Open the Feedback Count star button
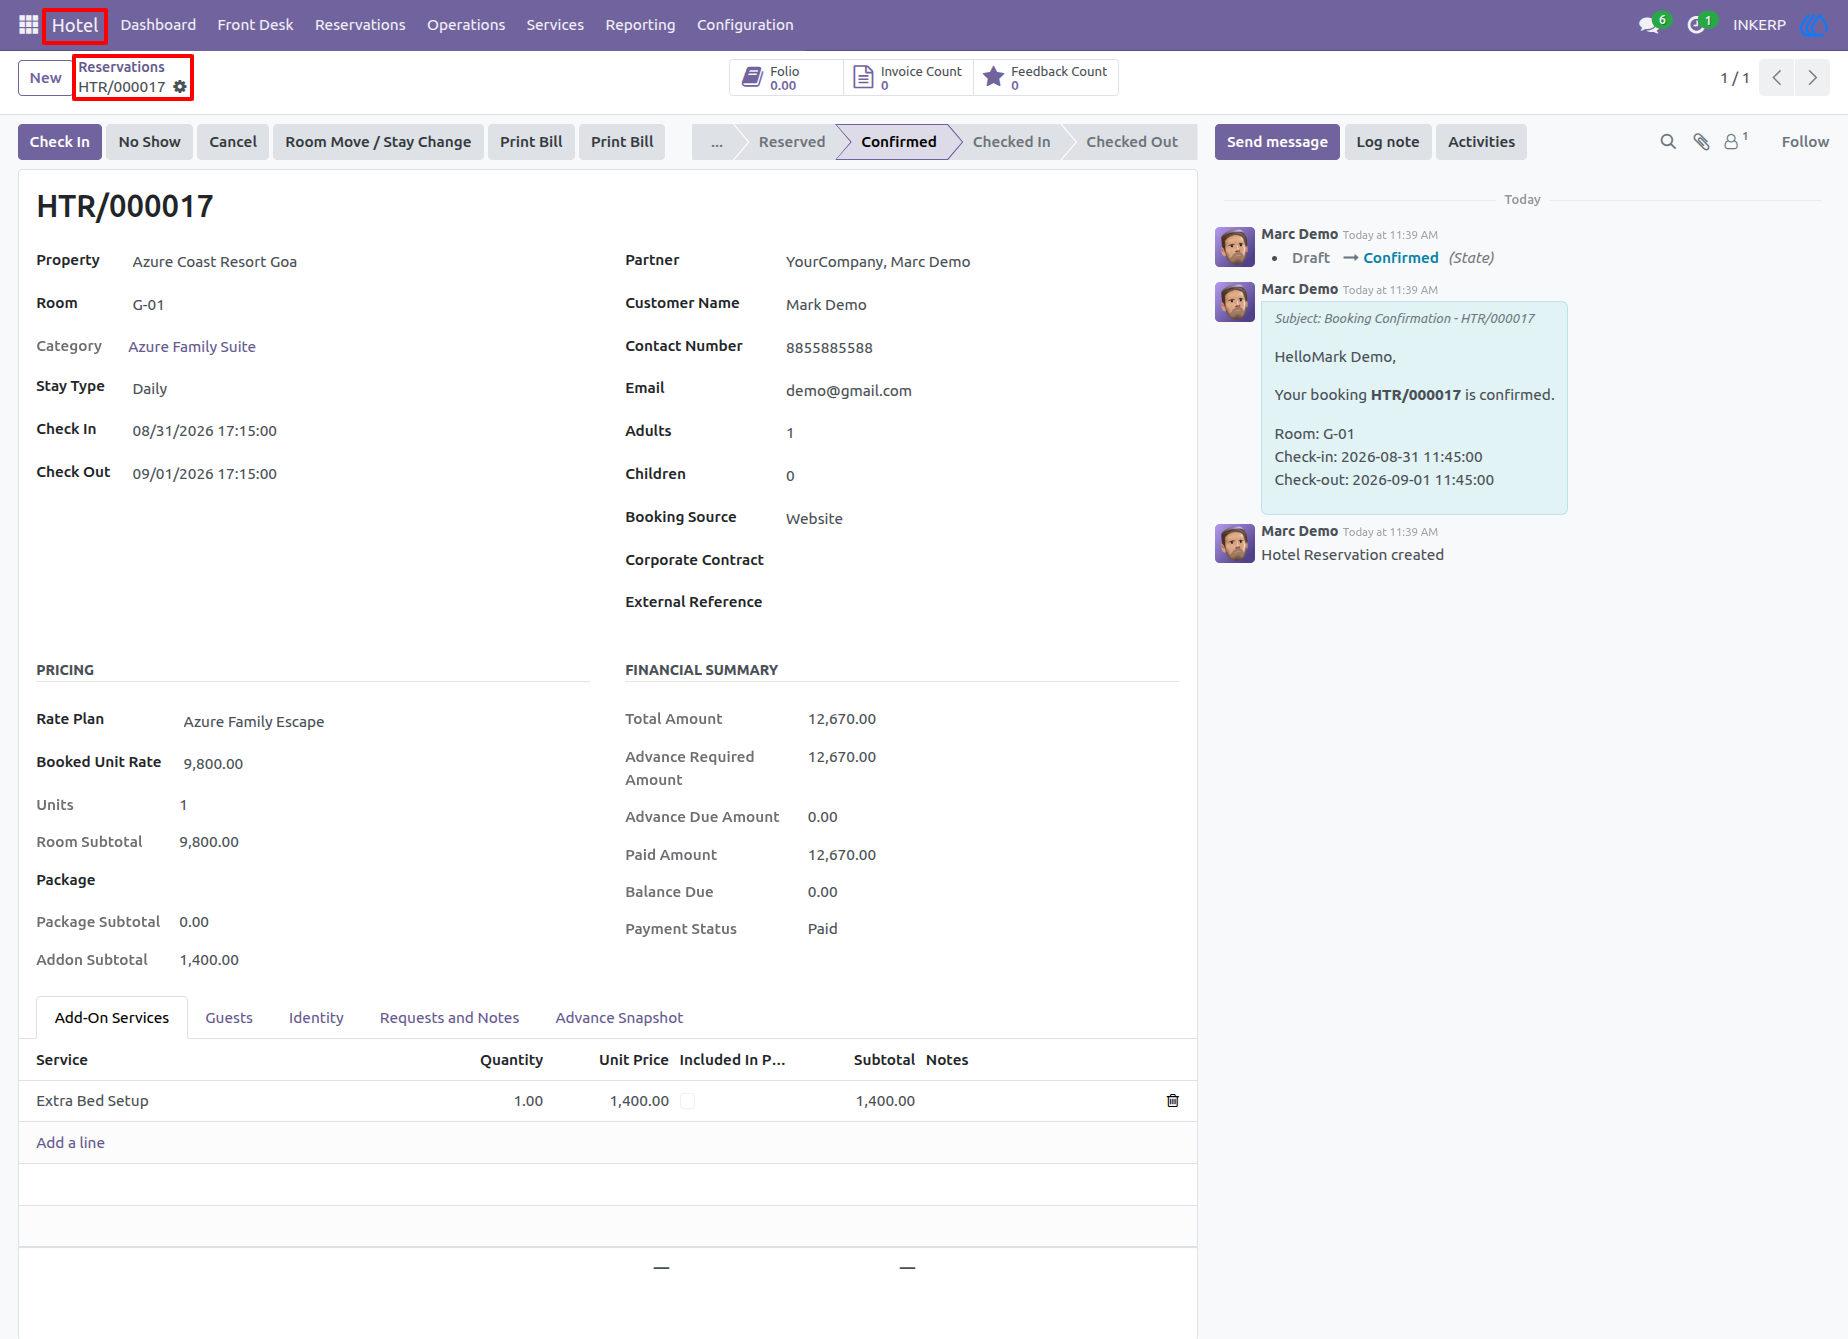The image size is (1848, 1339). 1045,78
